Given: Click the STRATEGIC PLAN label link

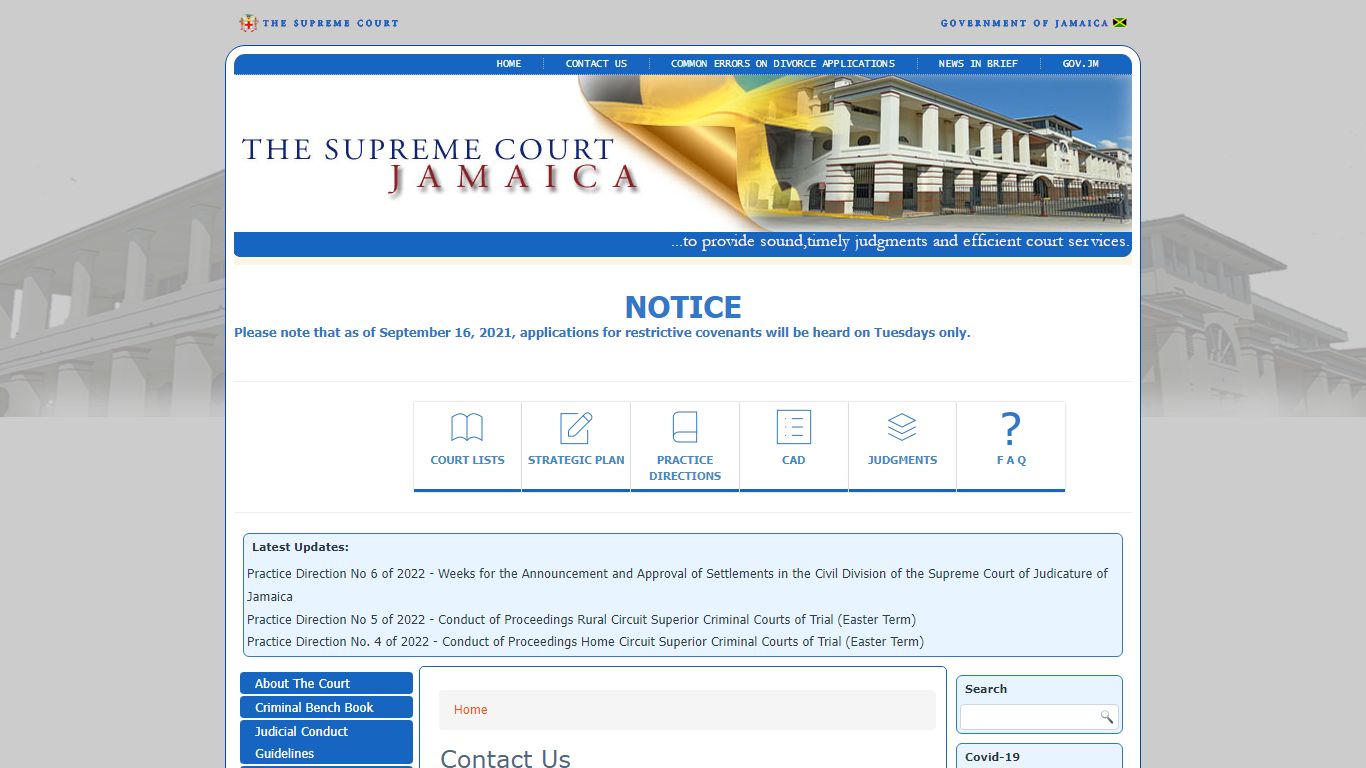Looking at the screenshot, I should (576, 460).
